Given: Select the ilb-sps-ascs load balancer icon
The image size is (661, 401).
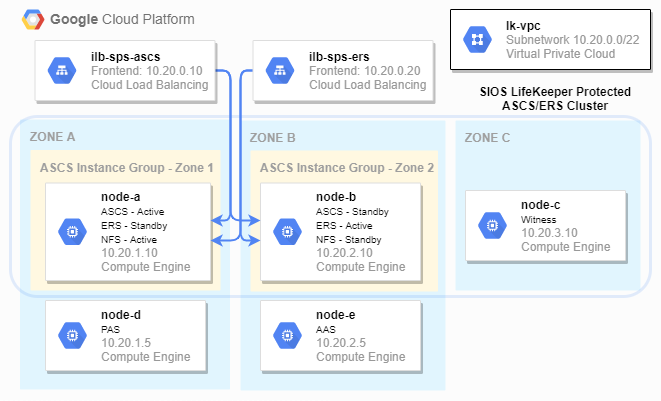Looking at the screenshot, I should tap(64, 71).
